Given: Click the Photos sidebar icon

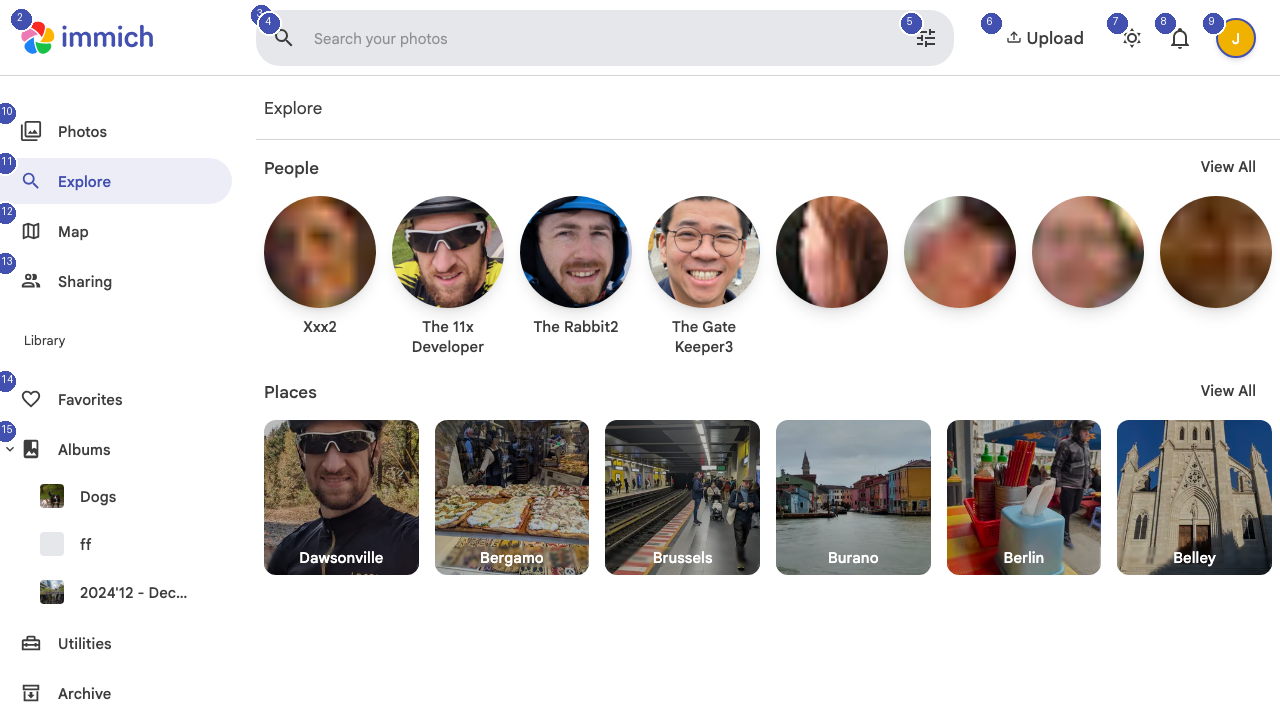Looking at the screenshot, I should tap(31, 131).
